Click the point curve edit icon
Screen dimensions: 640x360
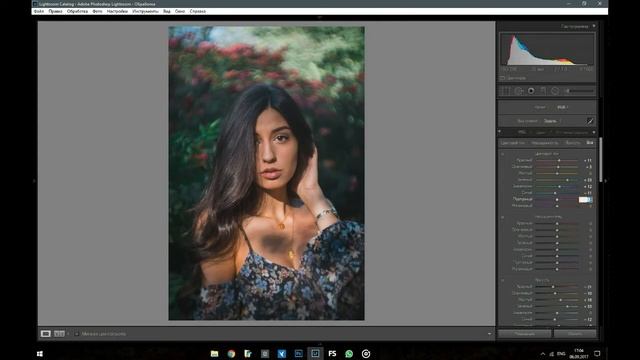tap(590, 121)
